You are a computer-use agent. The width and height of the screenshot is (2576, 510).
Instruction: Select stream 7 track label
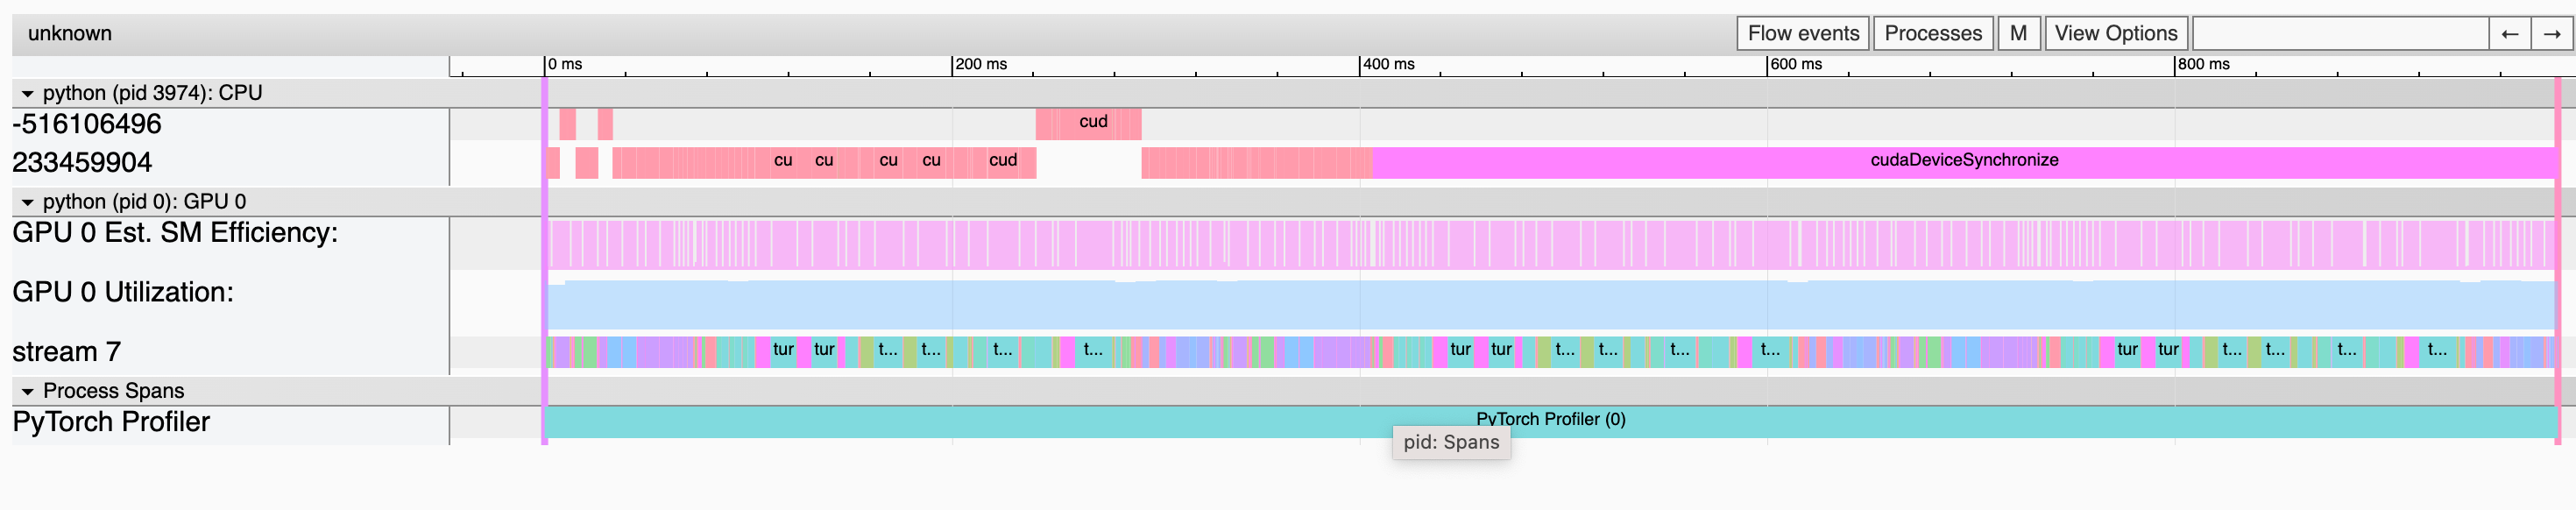click(x=66, y=352)
